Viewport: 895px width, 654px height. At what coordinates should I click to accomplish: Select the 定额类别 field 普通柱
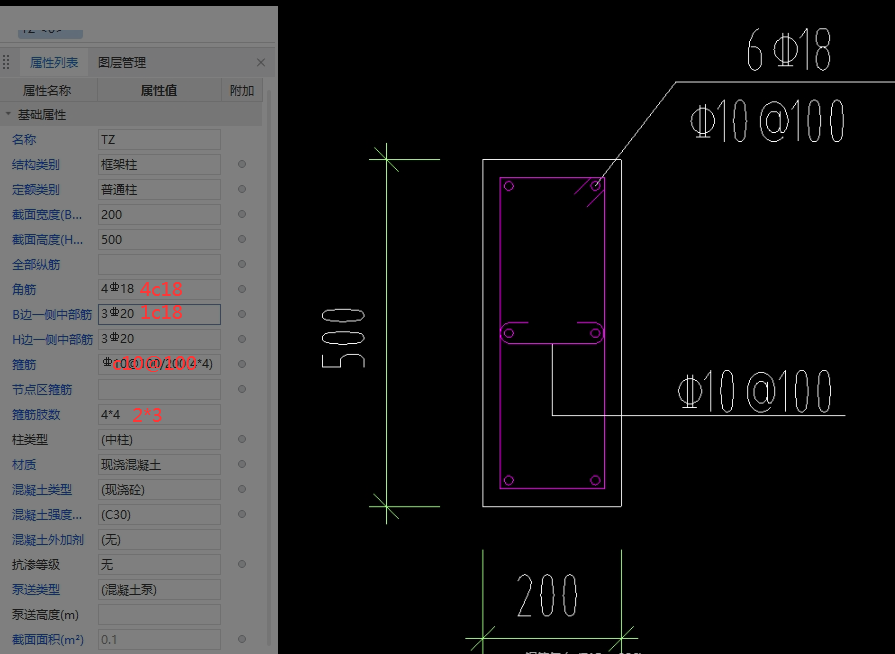pos(159,189)
